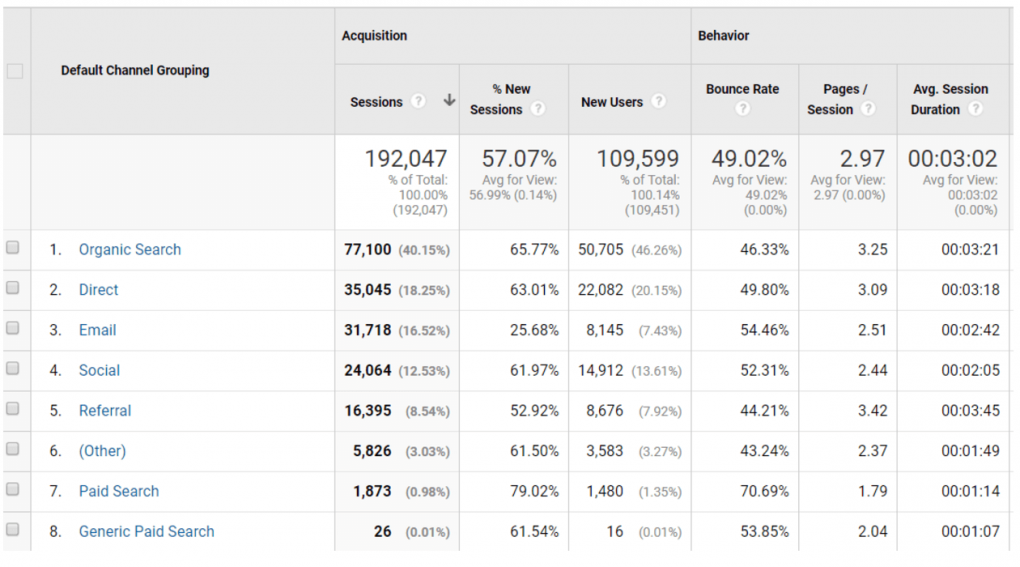
Task: Tick the Paid Search row checkbox
Action: coord(13,490)
